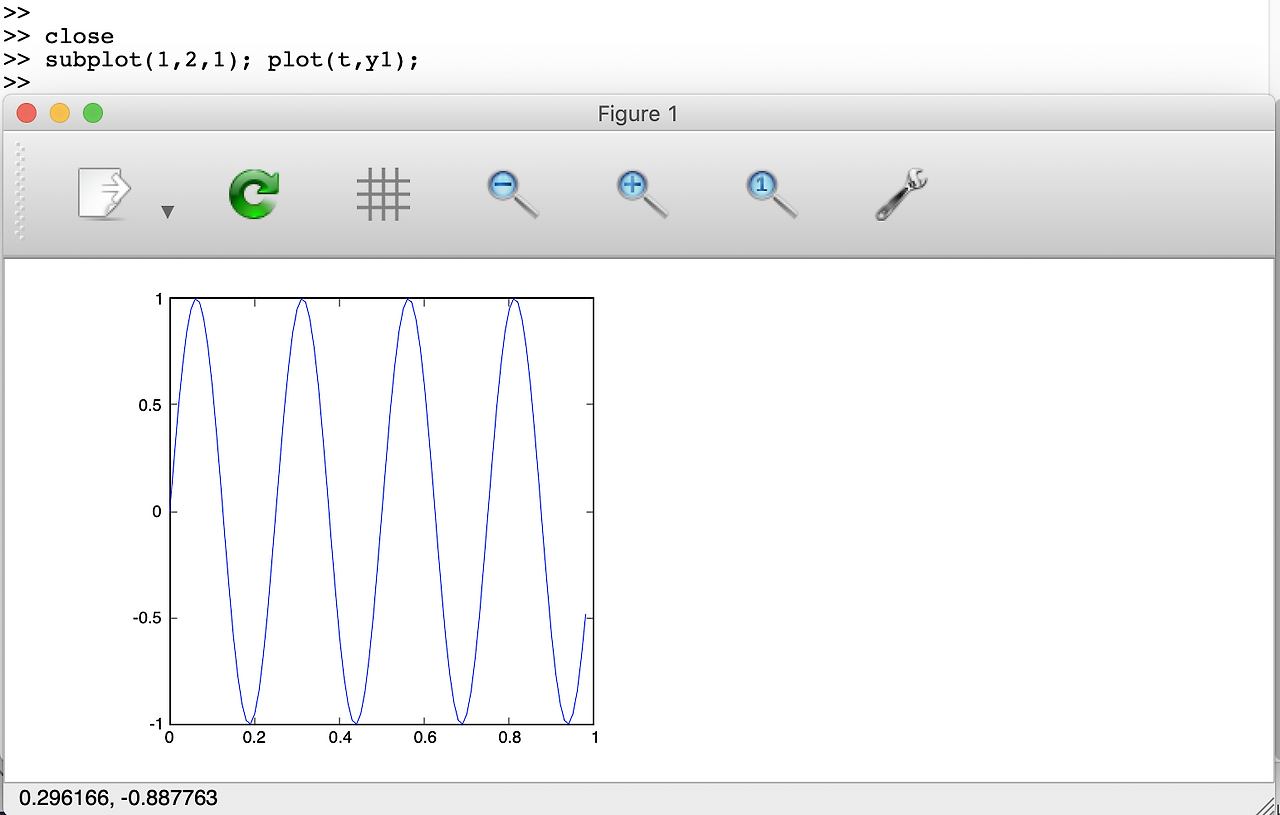
Task: Close the Figure 1 window
Action: (x=27, y=113)
